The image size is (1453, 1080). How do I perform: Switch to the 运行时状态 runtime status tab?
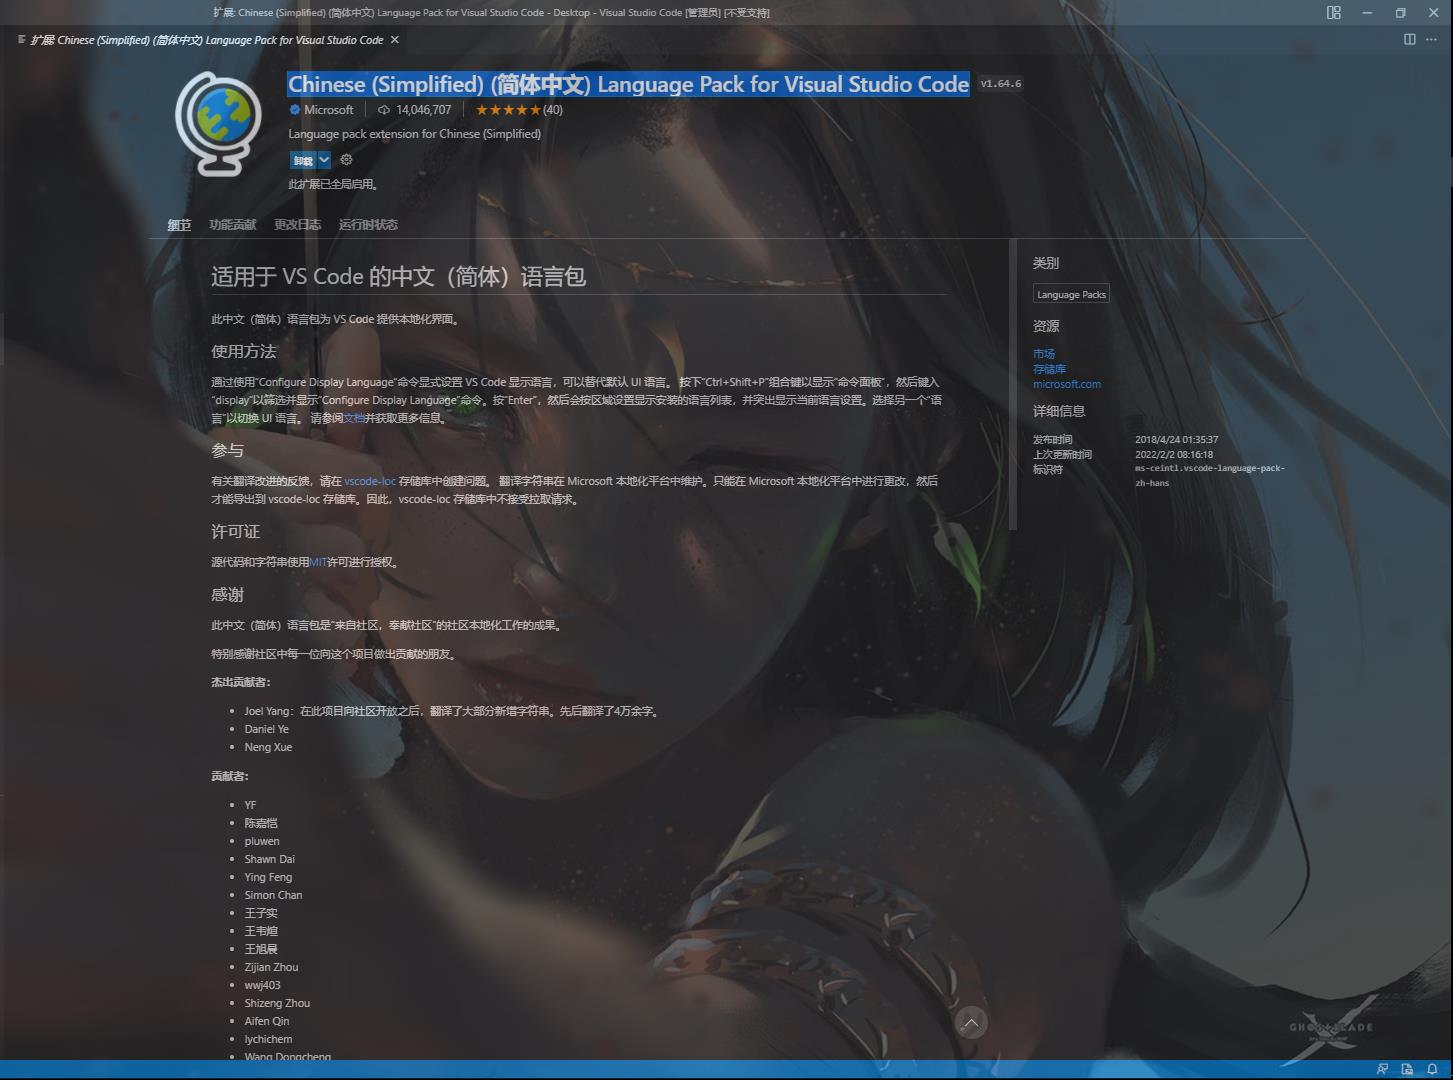368,225
